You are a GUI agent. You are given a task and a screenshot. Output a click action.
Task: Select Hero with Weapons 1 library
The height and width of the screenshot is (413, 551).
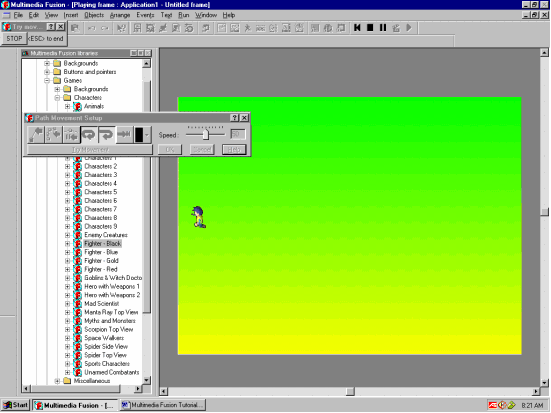[112, 286]
